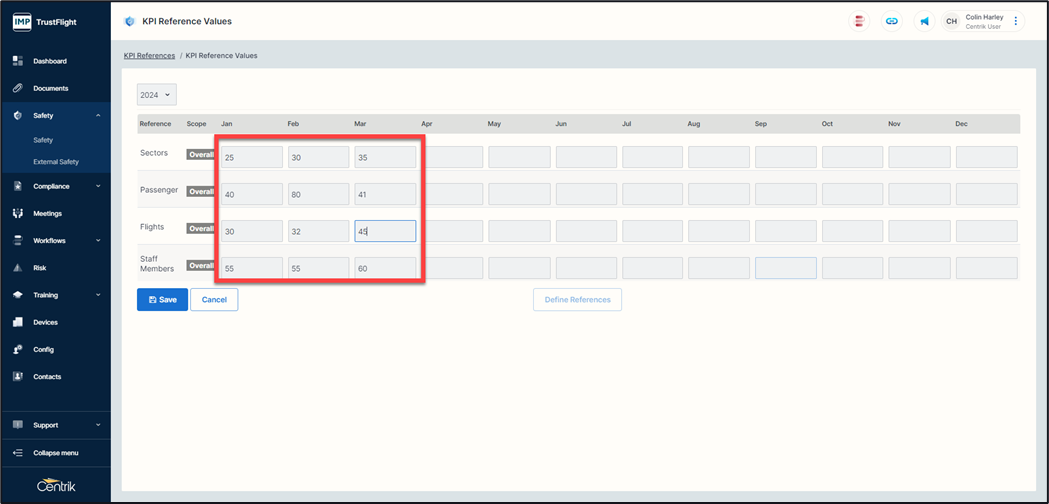
Task: Click the Compliance icon in sidebar
Action: pos(18,186)
